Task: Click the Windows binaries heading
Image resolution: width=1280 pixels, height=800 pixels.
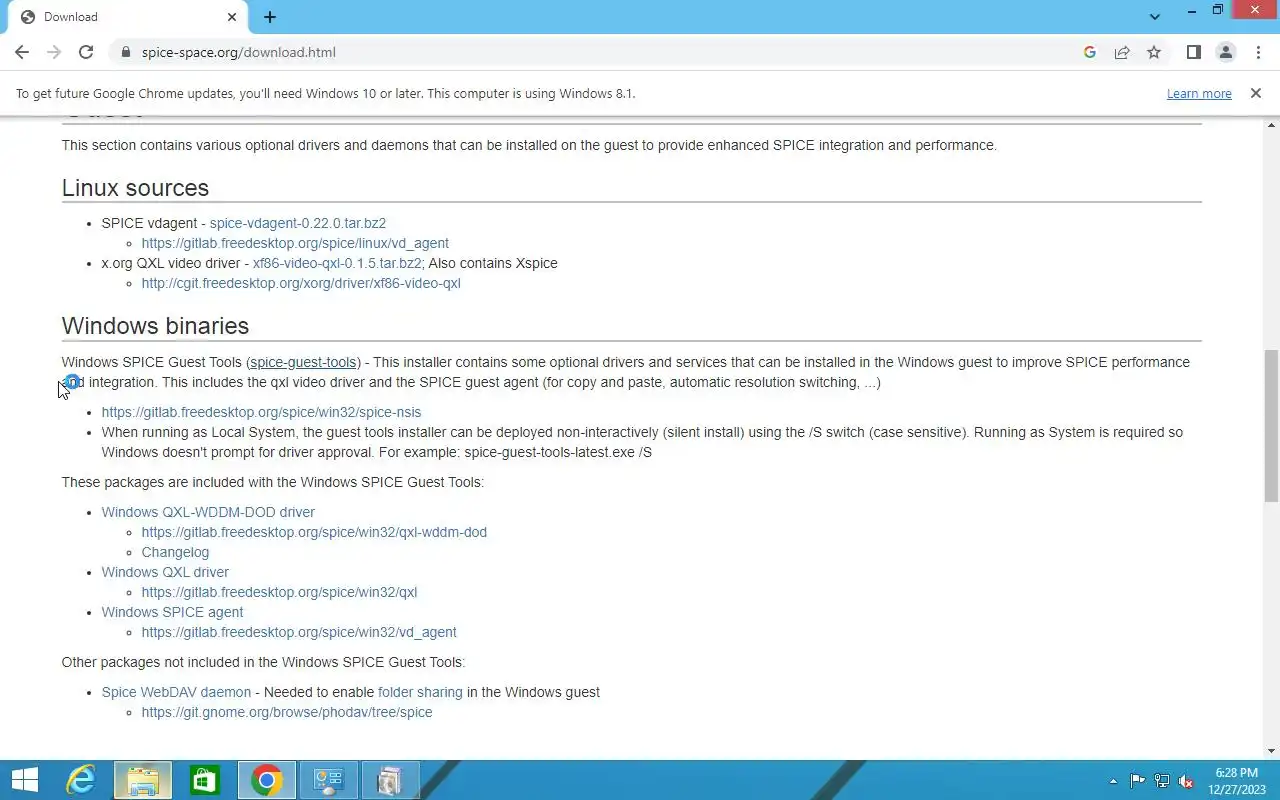Action: pos(155,326)
